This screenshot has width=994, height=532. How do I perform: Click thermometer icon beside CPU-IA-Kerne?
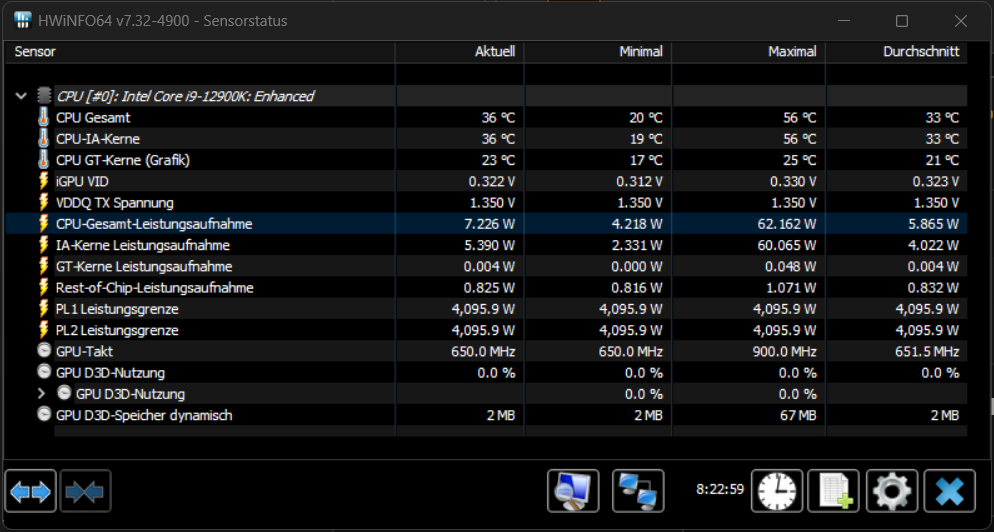[x=44, y=139]
